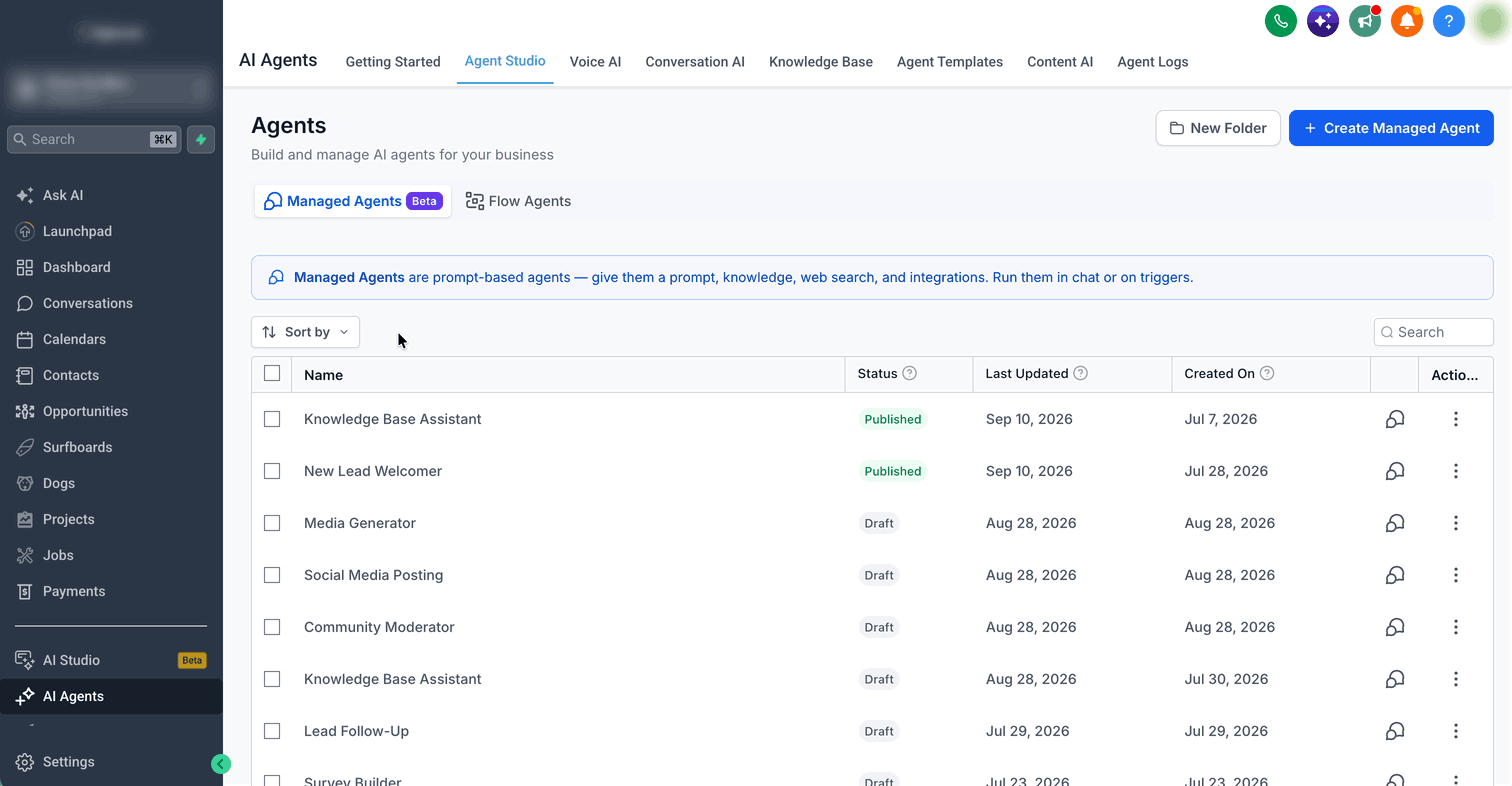
Task: Open the Agent Logs tab
Action: tap(1153, 62)
